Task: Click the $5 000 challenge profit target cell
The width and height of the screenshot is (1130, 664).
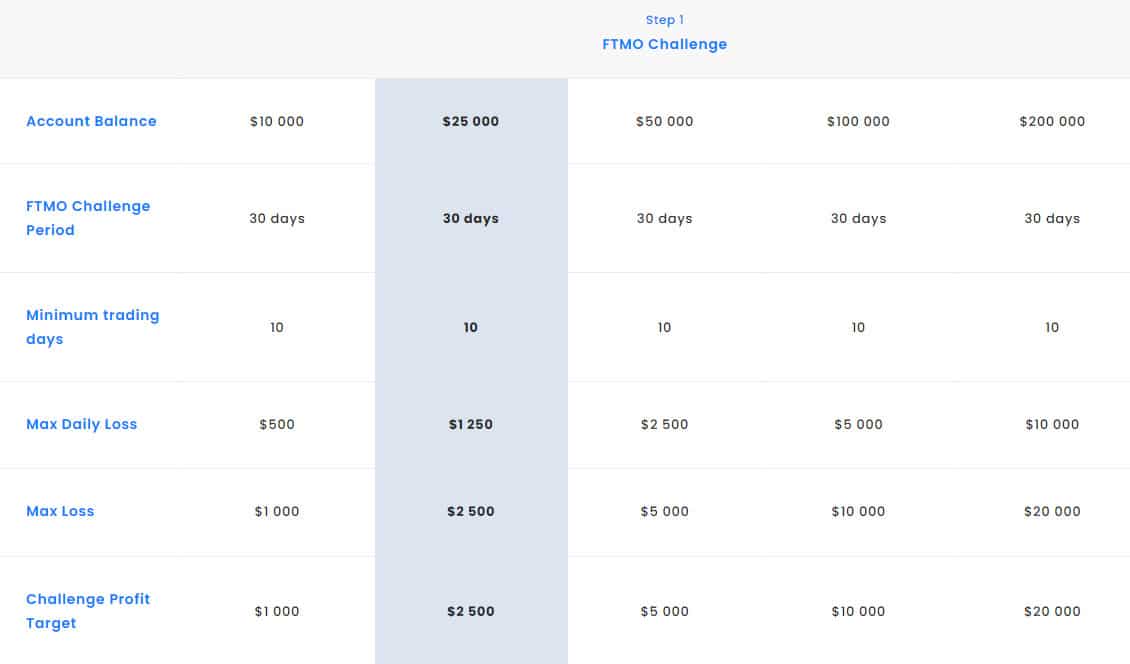Action: pyautogui.click(x=664, y=611)
